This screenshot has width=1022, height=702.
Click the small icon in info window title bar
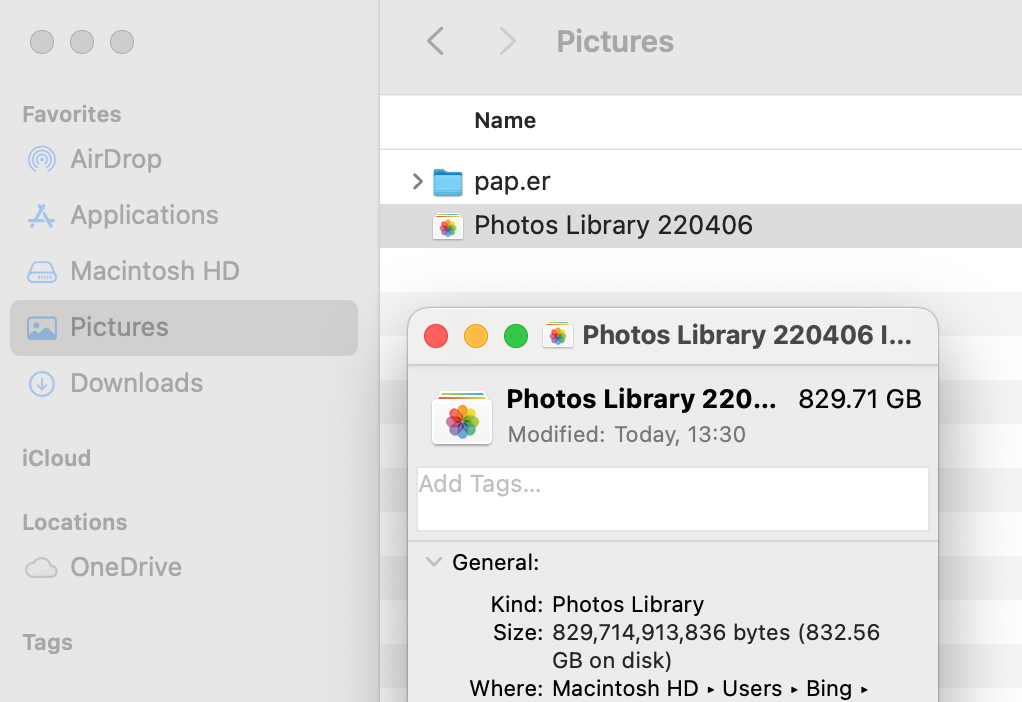(x=558, y=335)
